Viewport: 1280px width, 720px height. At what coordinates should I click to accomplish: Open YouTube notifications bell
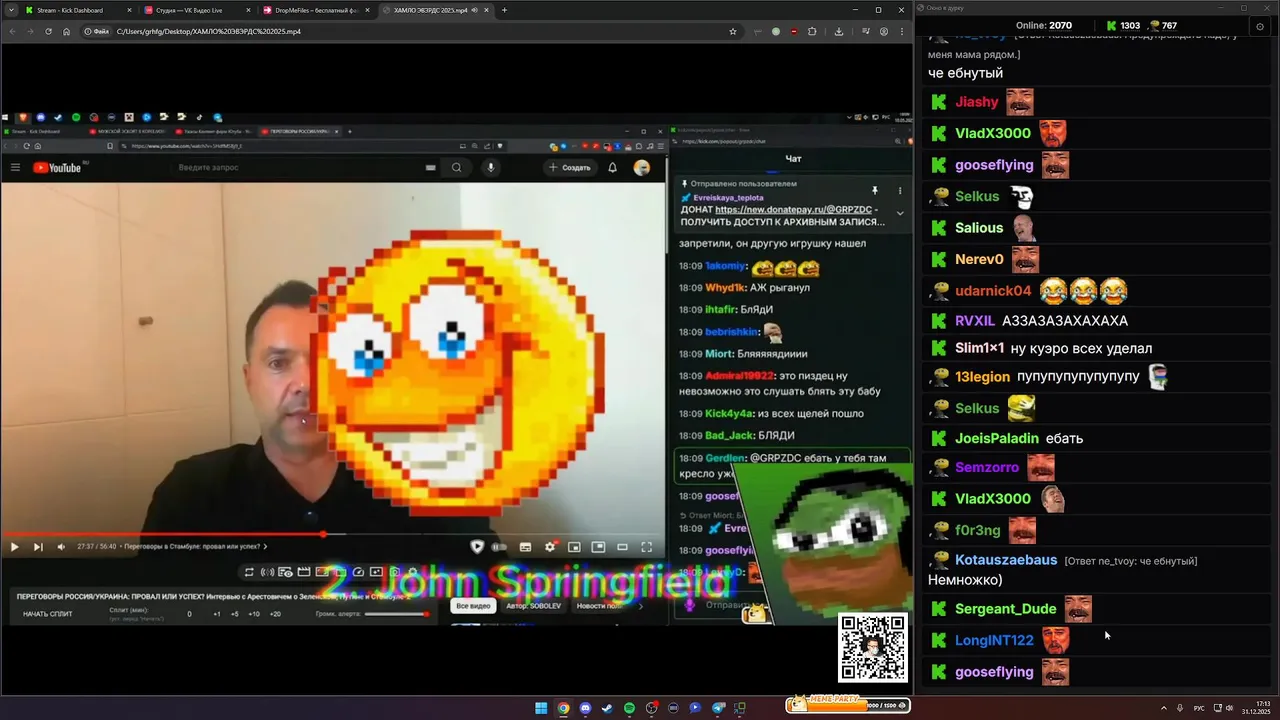[x=612, y=167]
